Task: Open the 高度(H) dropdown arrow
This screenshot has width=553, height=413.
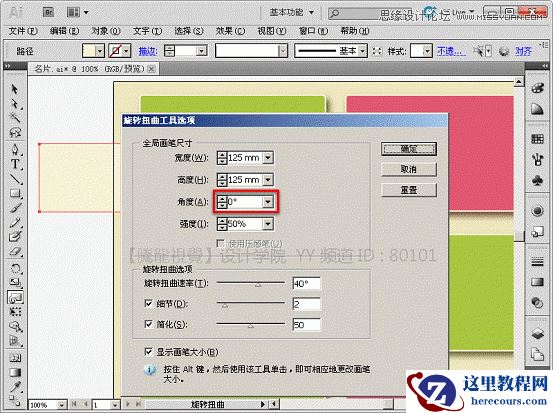Action: 268,180
